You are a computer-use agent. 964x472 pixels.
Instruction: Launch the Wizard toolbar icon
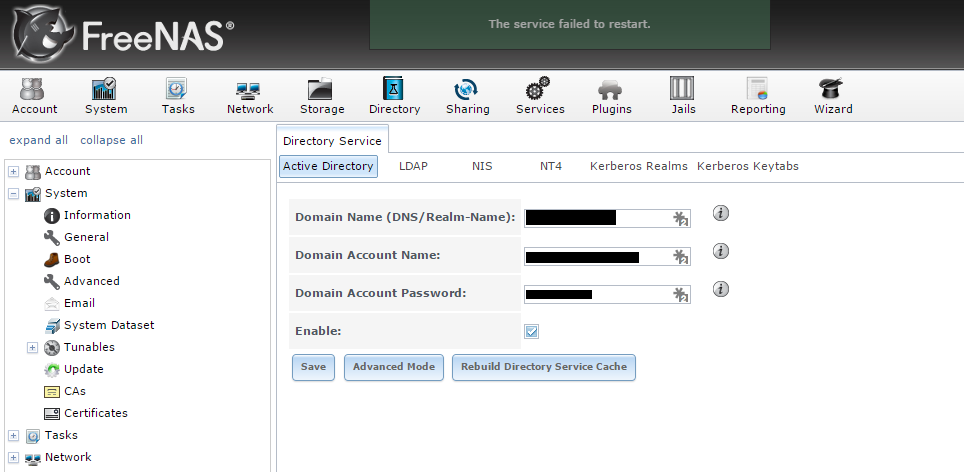[832, 96]
